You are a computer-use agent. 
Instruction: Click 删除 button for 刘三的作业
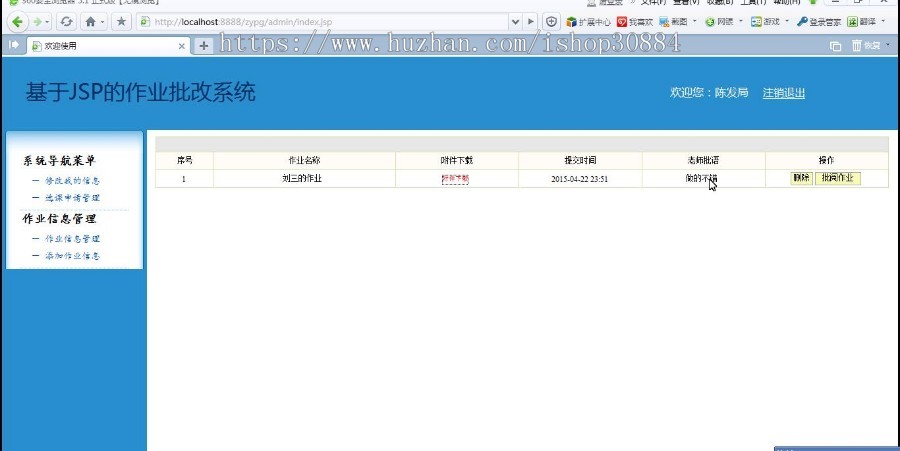click(801, 178)
